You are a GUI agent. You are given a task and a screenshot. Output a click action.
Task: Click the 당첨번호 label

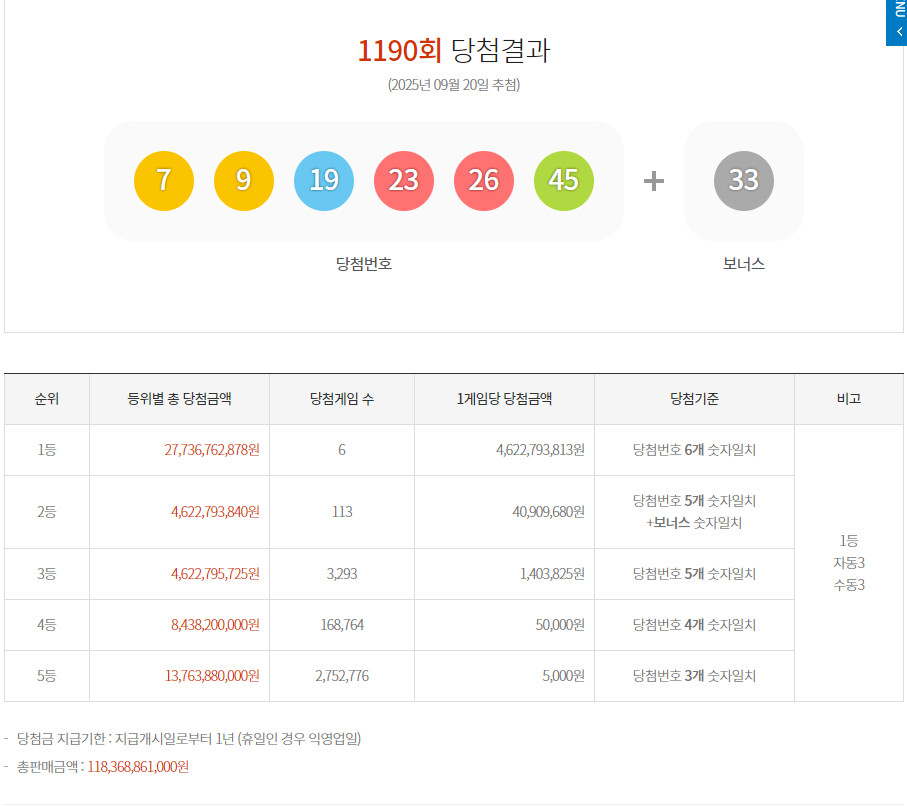tap(364, 264)
